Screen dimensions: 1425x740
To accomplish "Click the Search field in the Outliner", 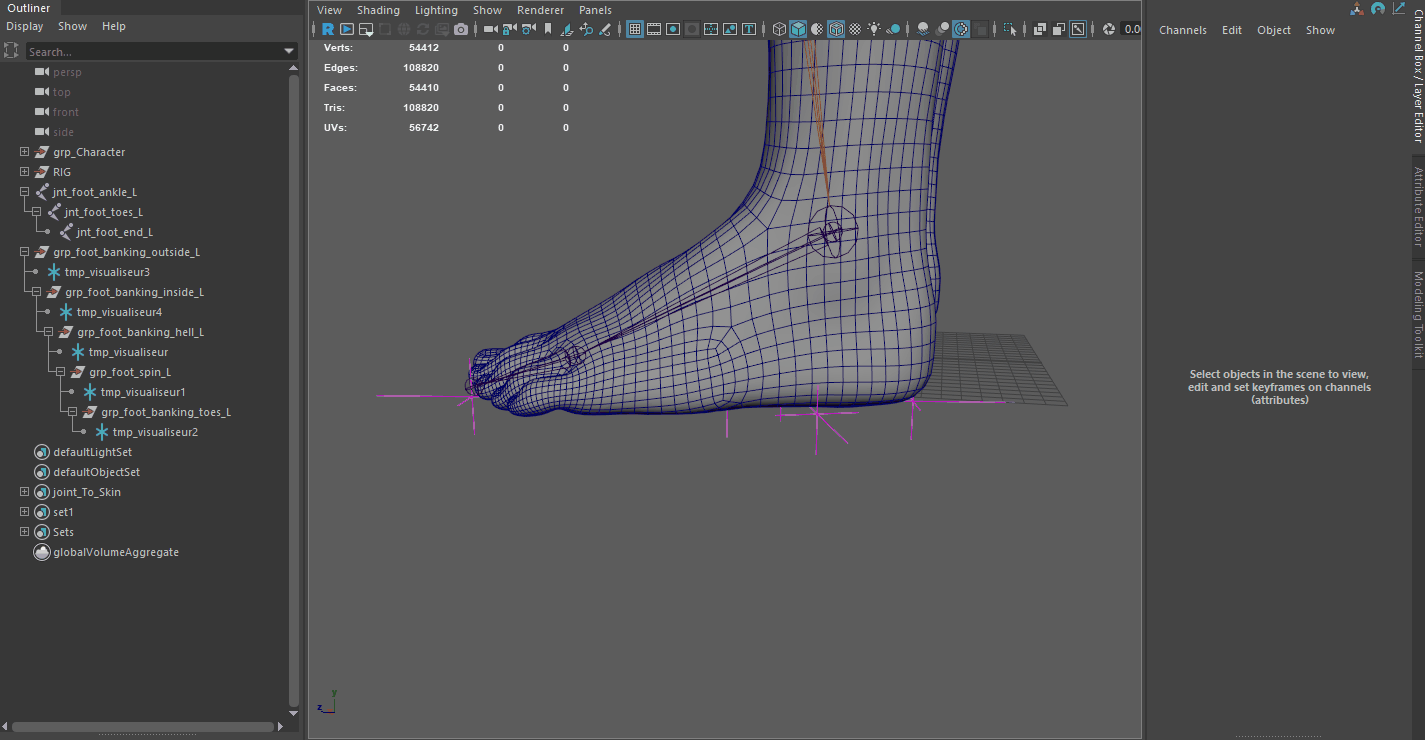I will [150, 50].
